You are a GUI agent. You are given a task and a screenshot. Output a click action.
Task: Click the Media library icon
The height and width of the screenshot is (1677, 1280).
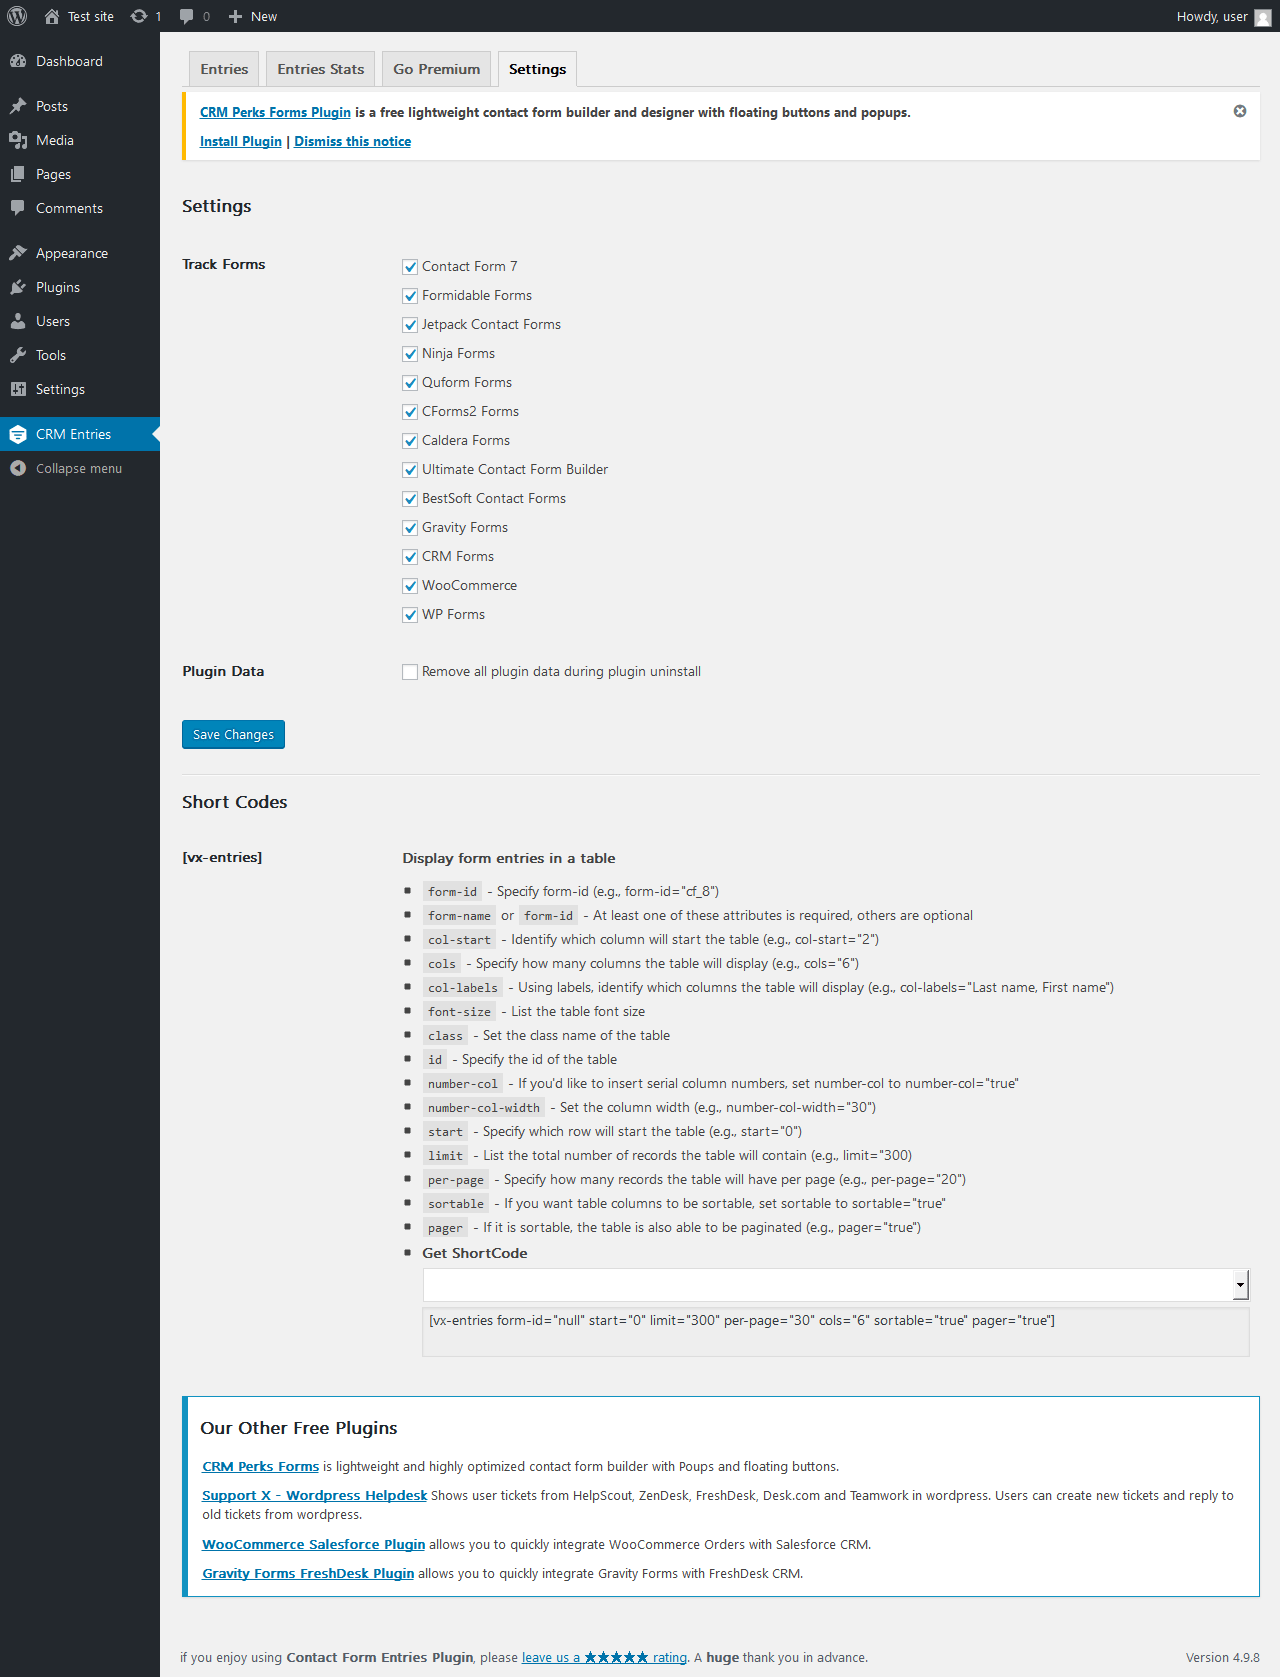click(x=18, y=140)
